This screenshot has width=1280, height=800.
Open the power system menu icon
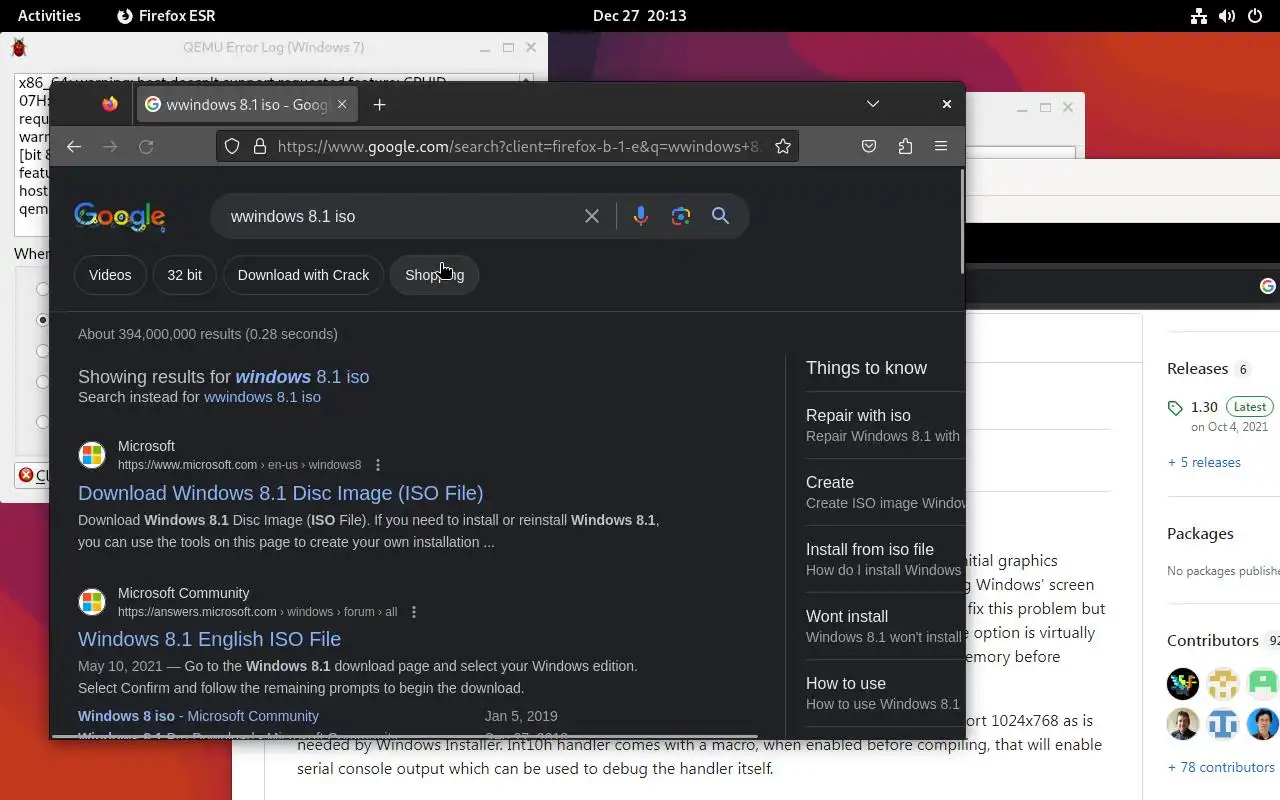point(1255,15)
